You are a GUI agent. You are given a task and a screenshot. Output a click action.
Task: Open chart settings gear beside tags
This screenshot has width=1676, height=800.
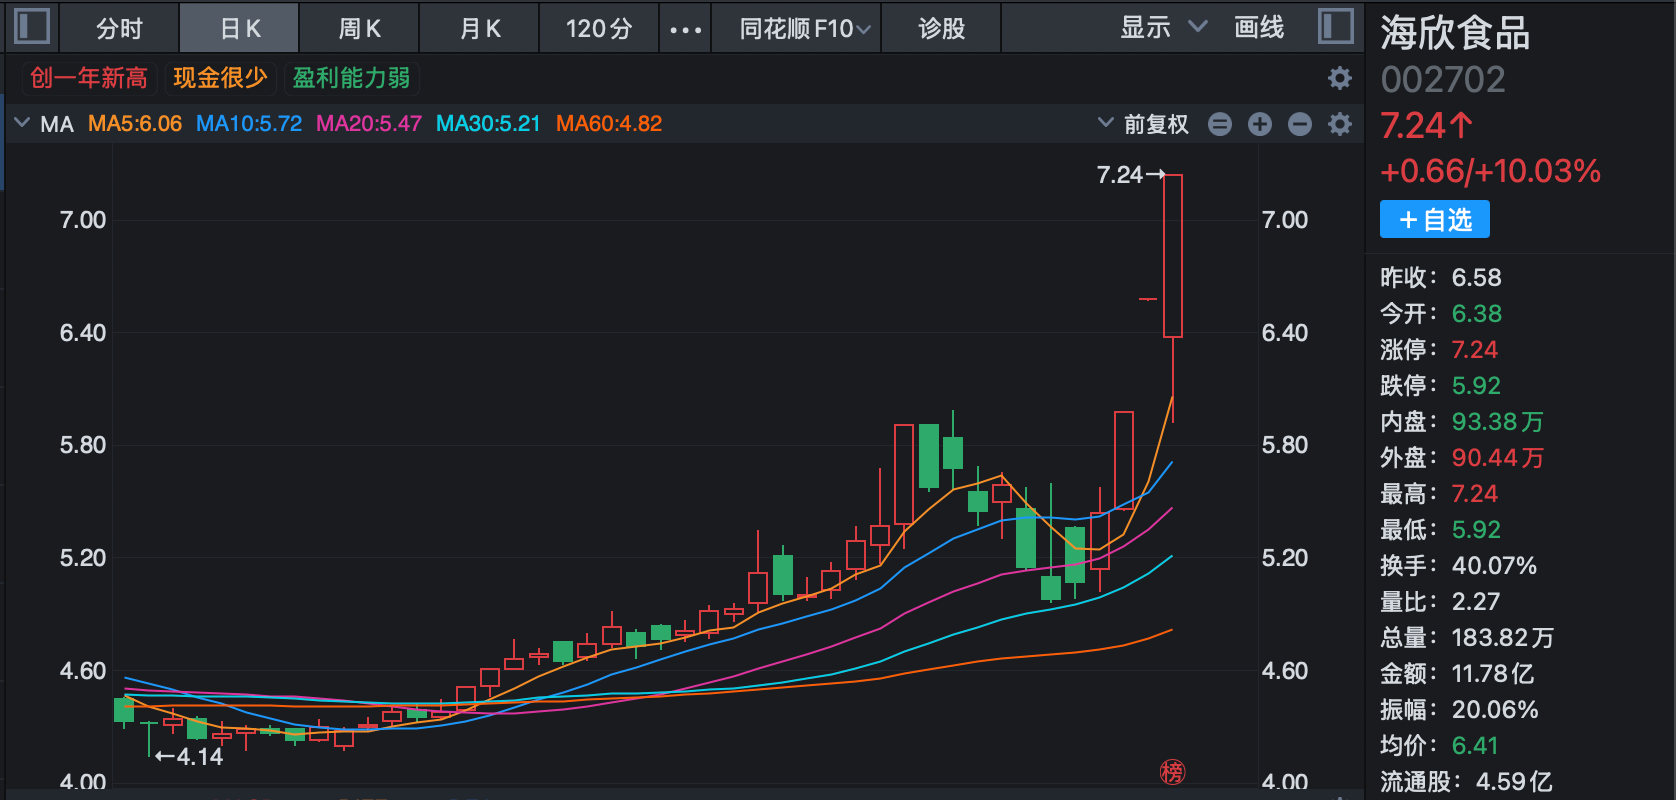1340,78
